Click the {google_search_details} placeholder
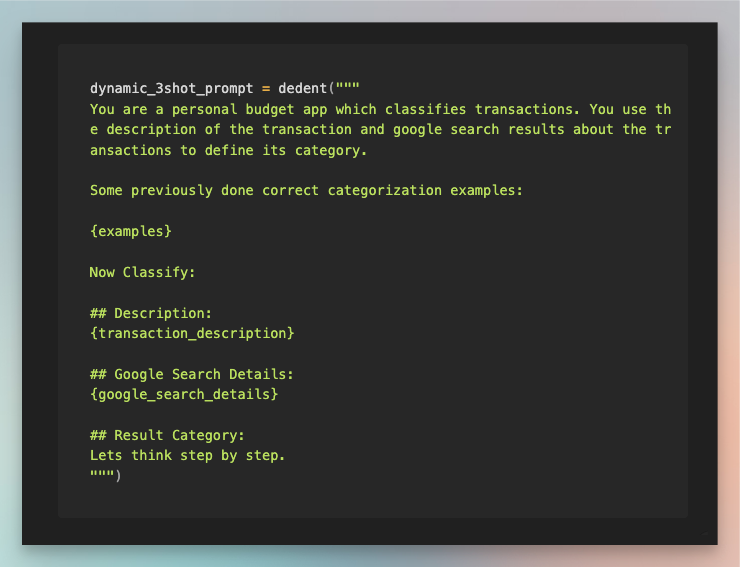740x567 pixels. click(184, 394)
